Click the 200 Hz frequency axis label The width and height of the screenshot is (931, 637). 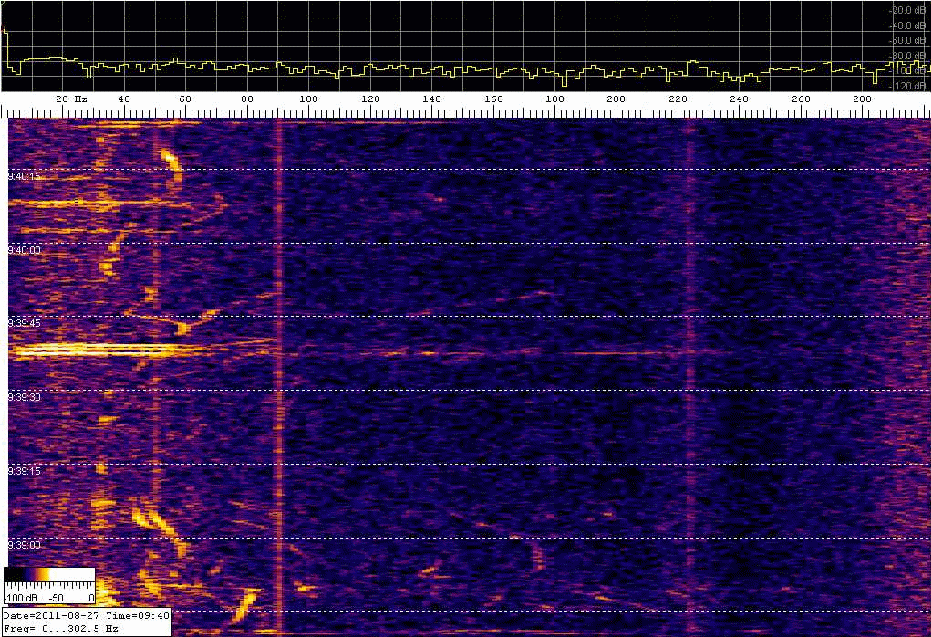pyautogui.click(x=616, y=100)
